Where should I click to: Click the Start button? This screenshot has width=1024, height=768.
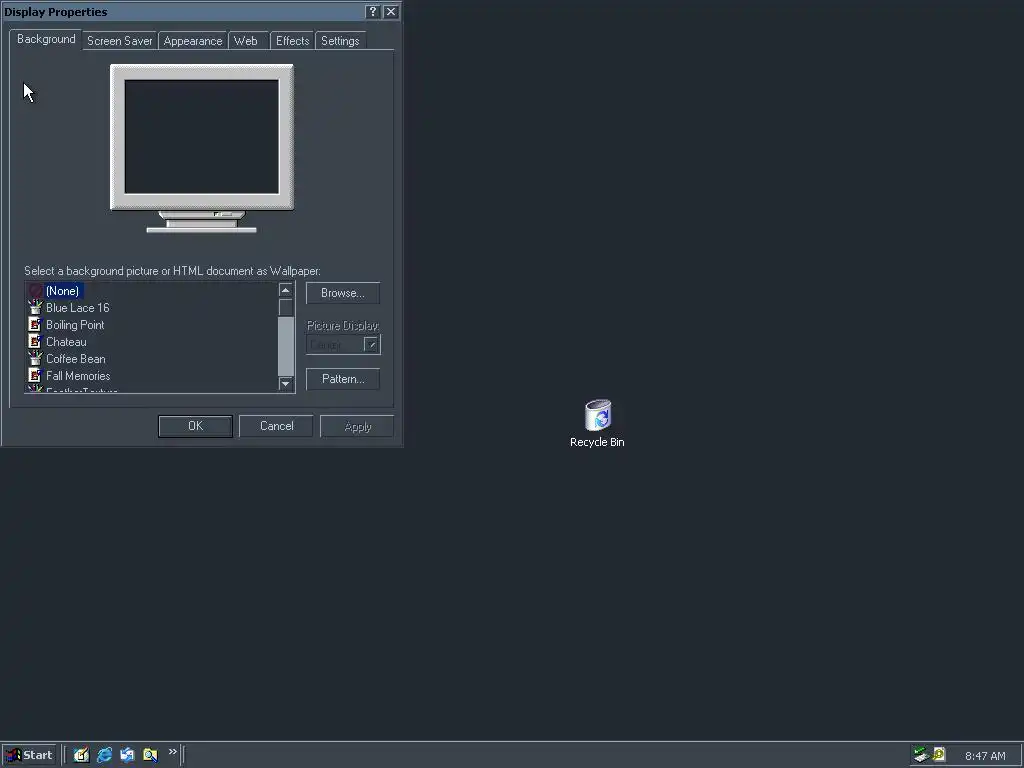coord(30,755)
